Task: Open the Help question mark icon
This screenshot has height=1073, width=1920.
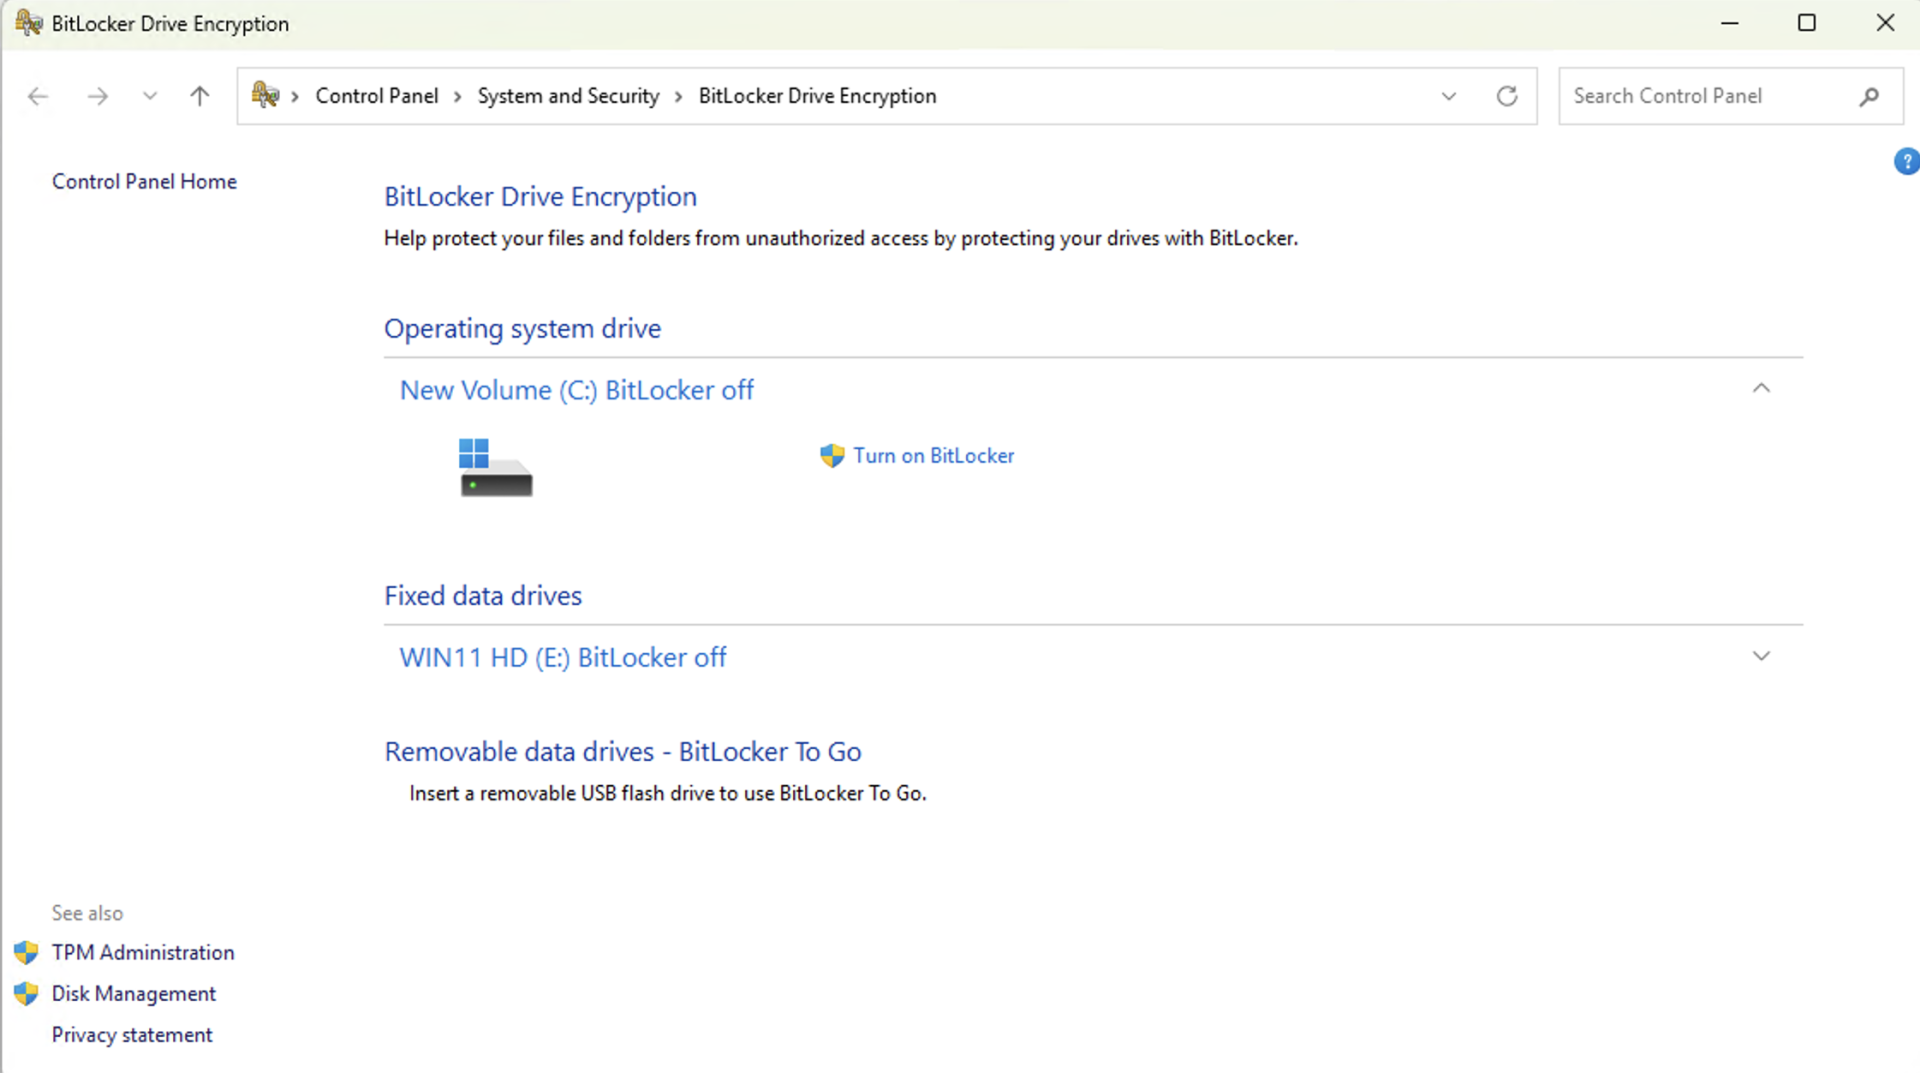Action: pyautogui.click(x=1907, y=161)
